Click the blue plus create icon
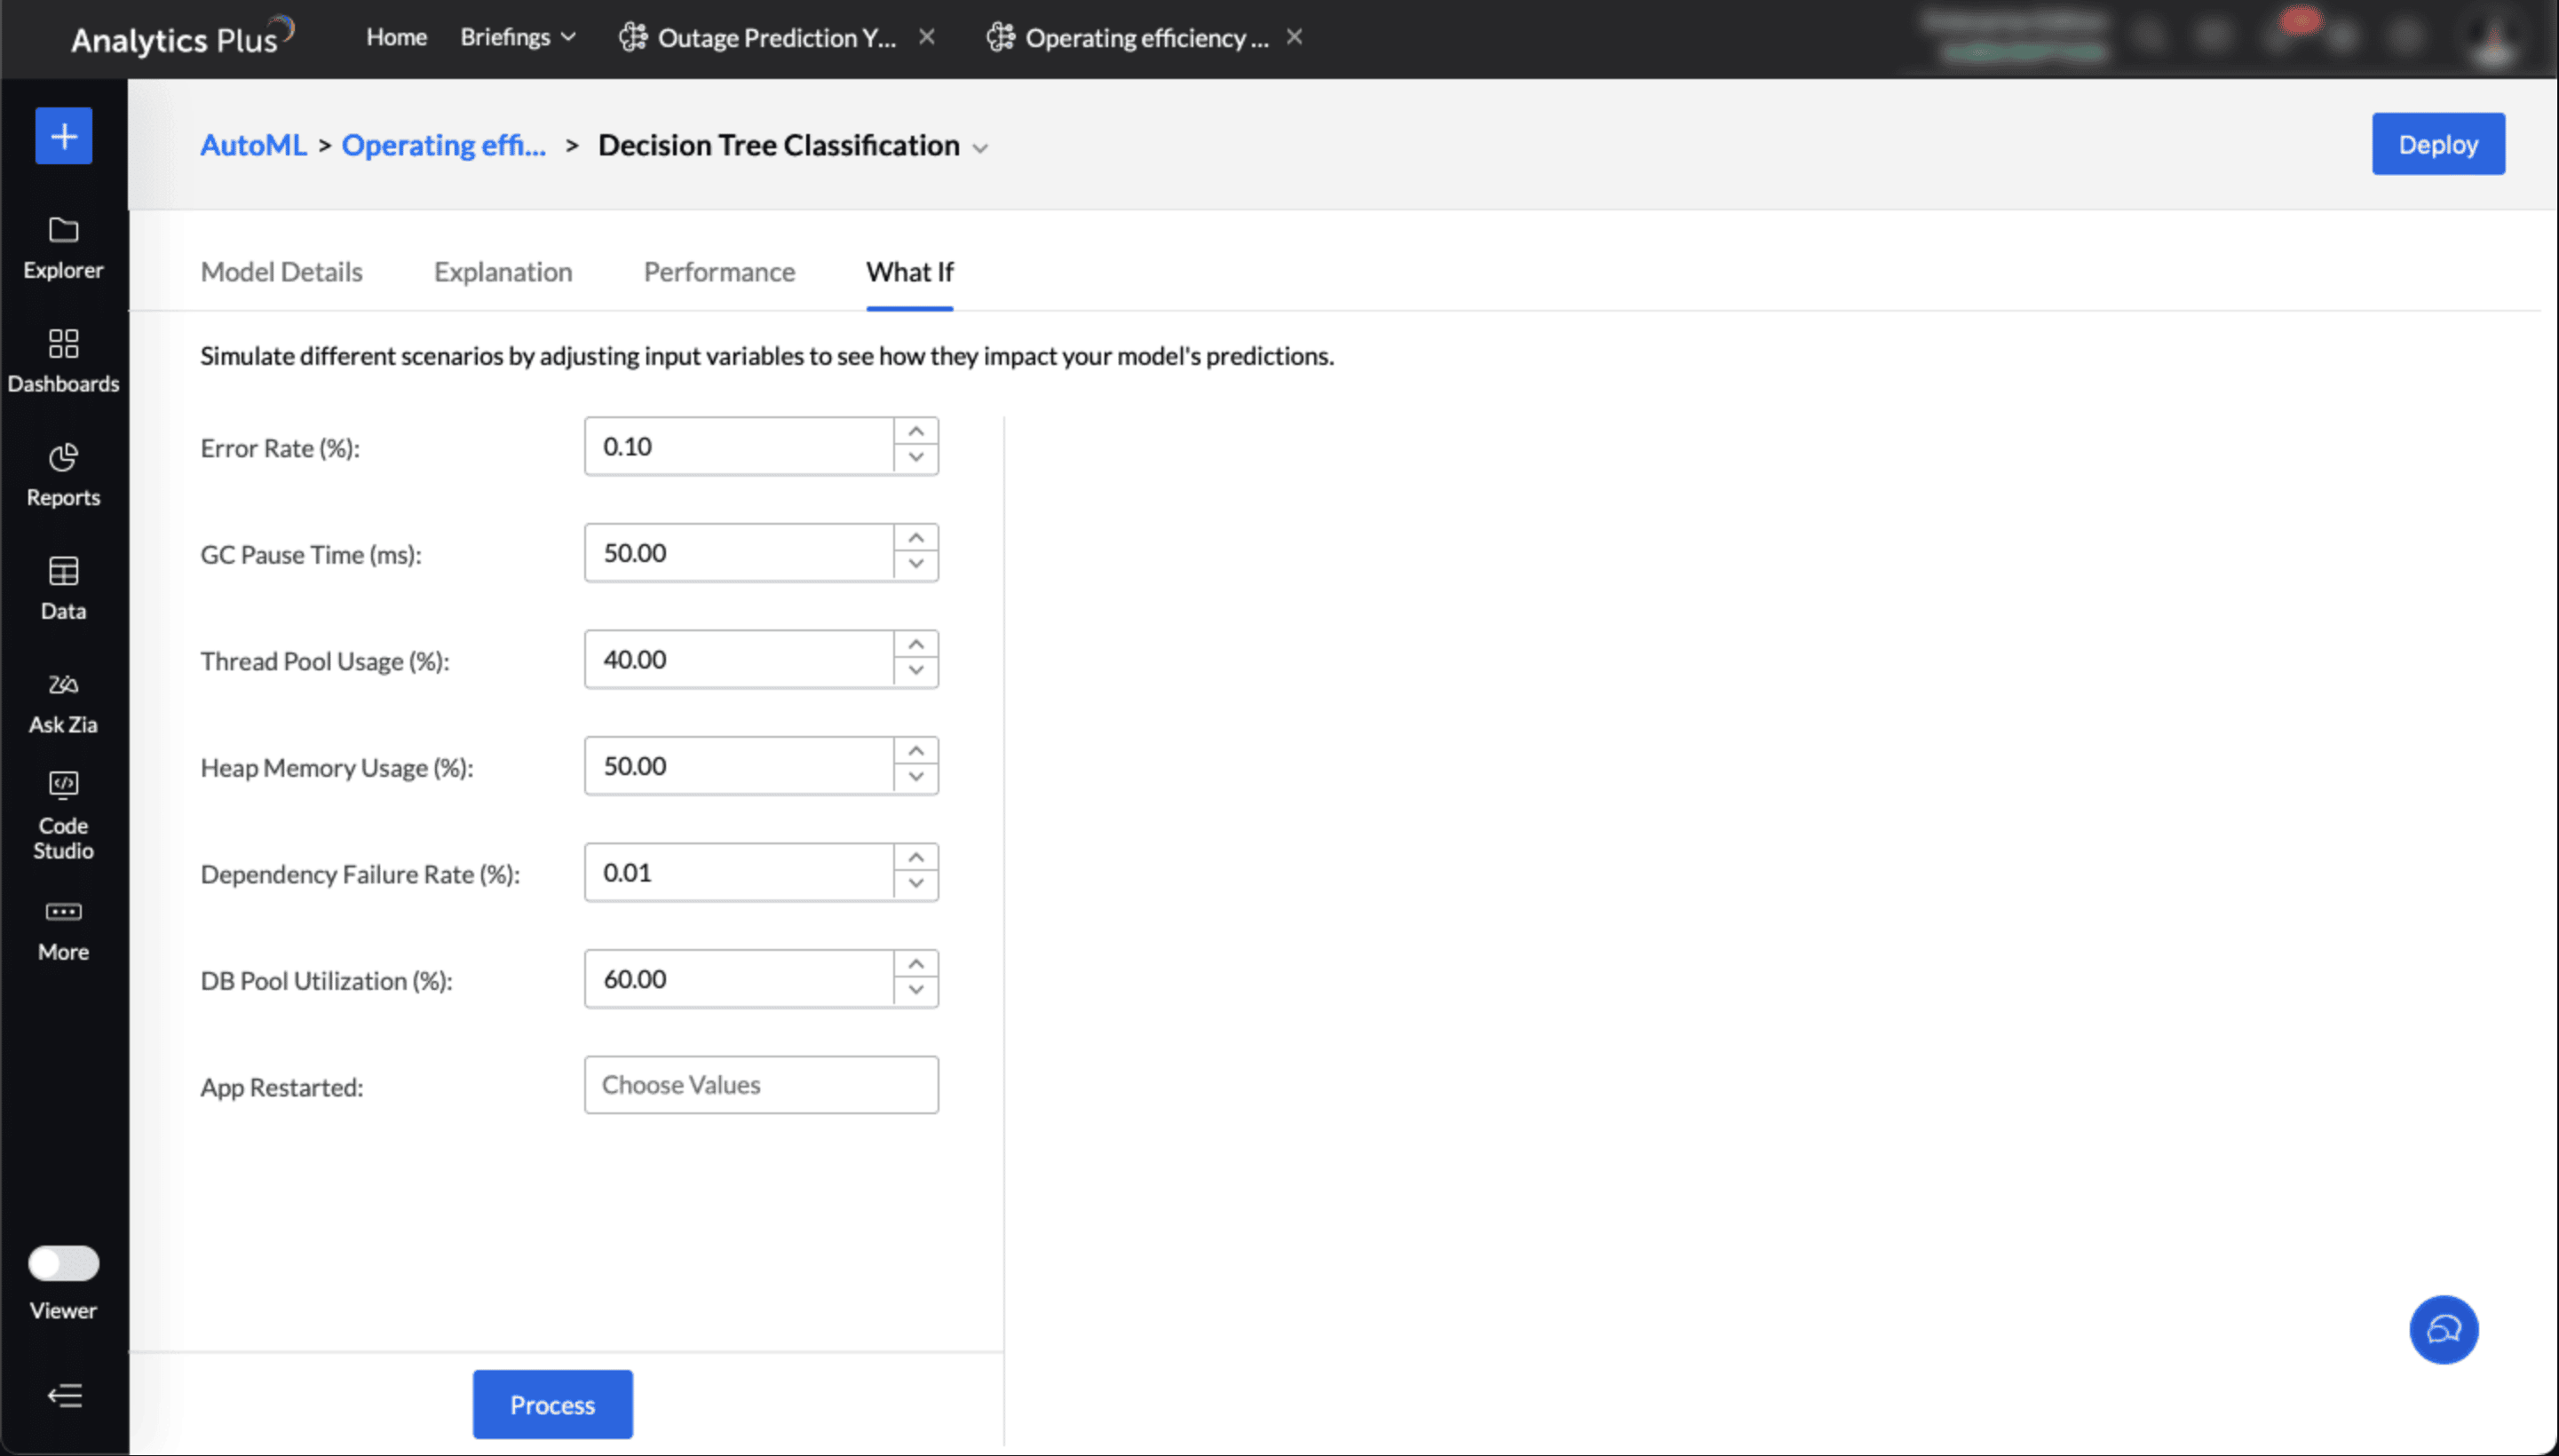The width and height of the screenshot is (2559, 1456). (63, 135)
